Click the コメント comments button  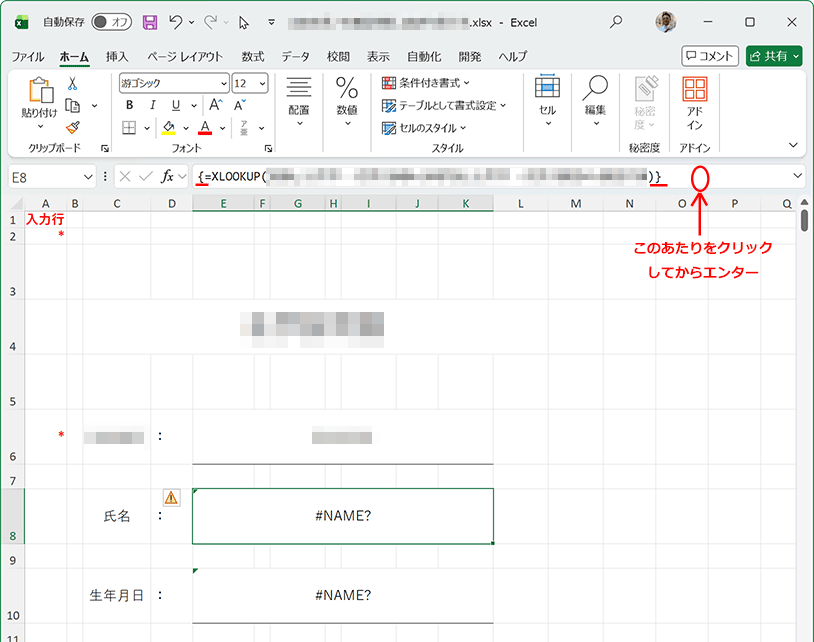click(x=710, y=57)
